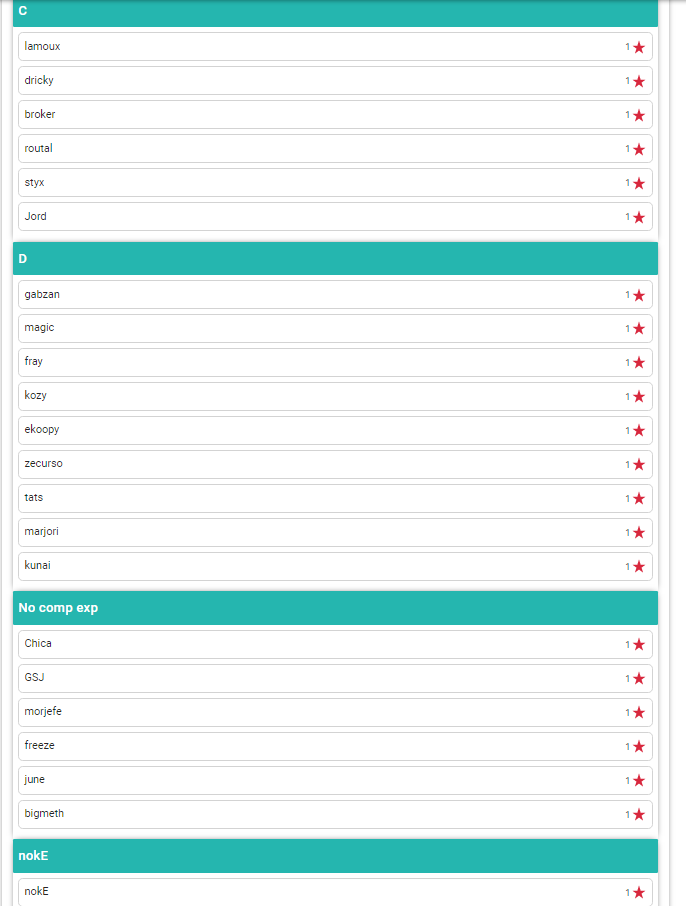Select the player name routal
686x906 pixels.
click(x=38, y=148)
